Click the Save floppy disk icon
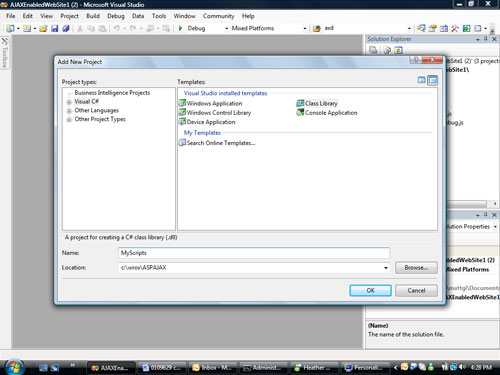Image resolution: width=500 pixels, height=375 pixels. tap(55, 28)
